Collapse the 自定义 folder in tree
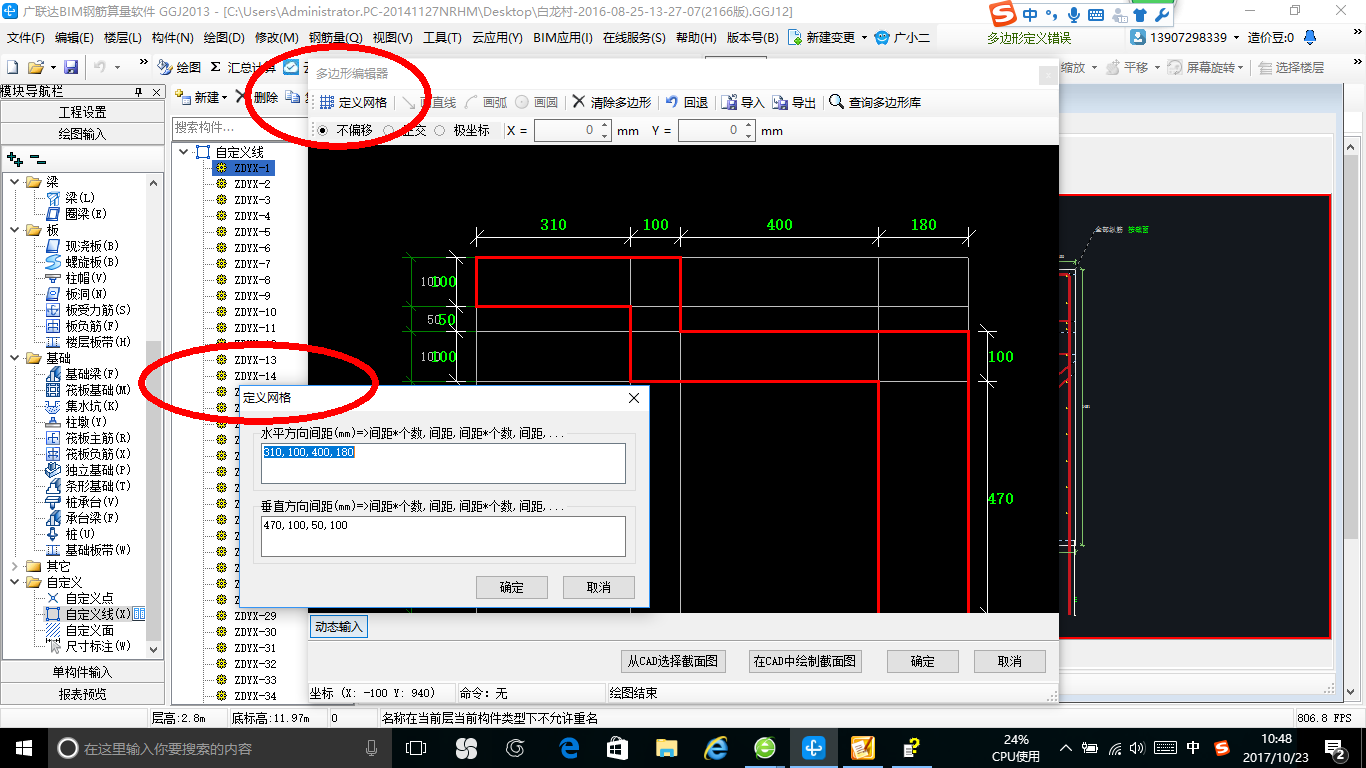This screenshot has width=1366, height=768. coord(14,582)
